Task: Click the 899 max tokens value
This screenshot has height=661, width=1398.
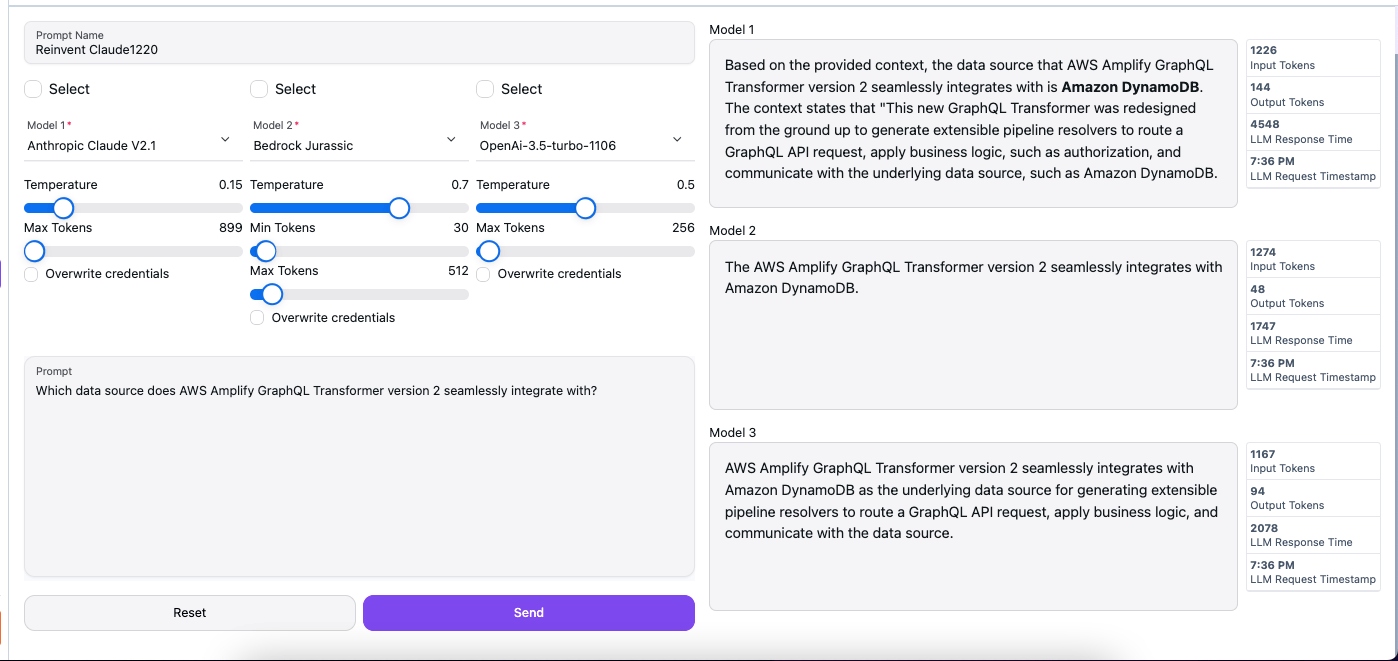Action: coord(231,228)
